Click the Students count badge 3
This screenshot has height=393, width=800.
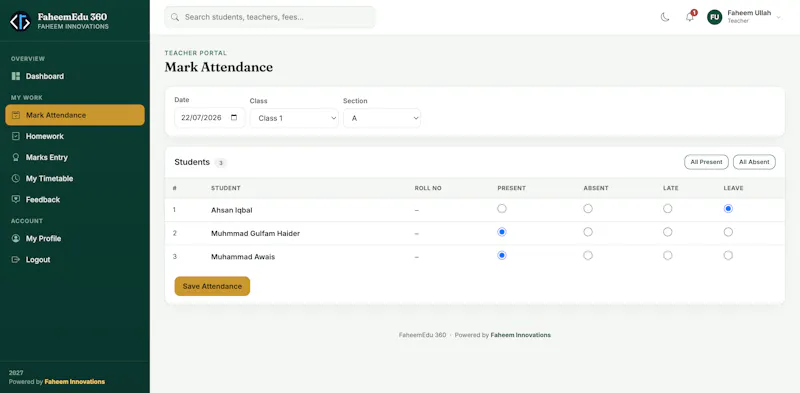tap(220, 163)
